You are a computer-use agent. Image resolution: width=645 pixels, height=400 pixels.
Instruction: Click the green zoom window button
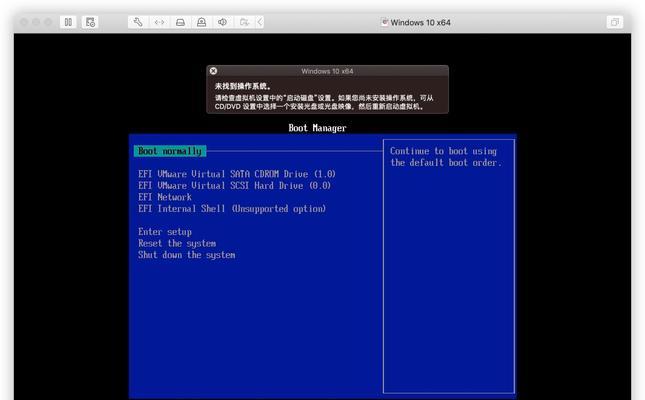pos(48,22)
